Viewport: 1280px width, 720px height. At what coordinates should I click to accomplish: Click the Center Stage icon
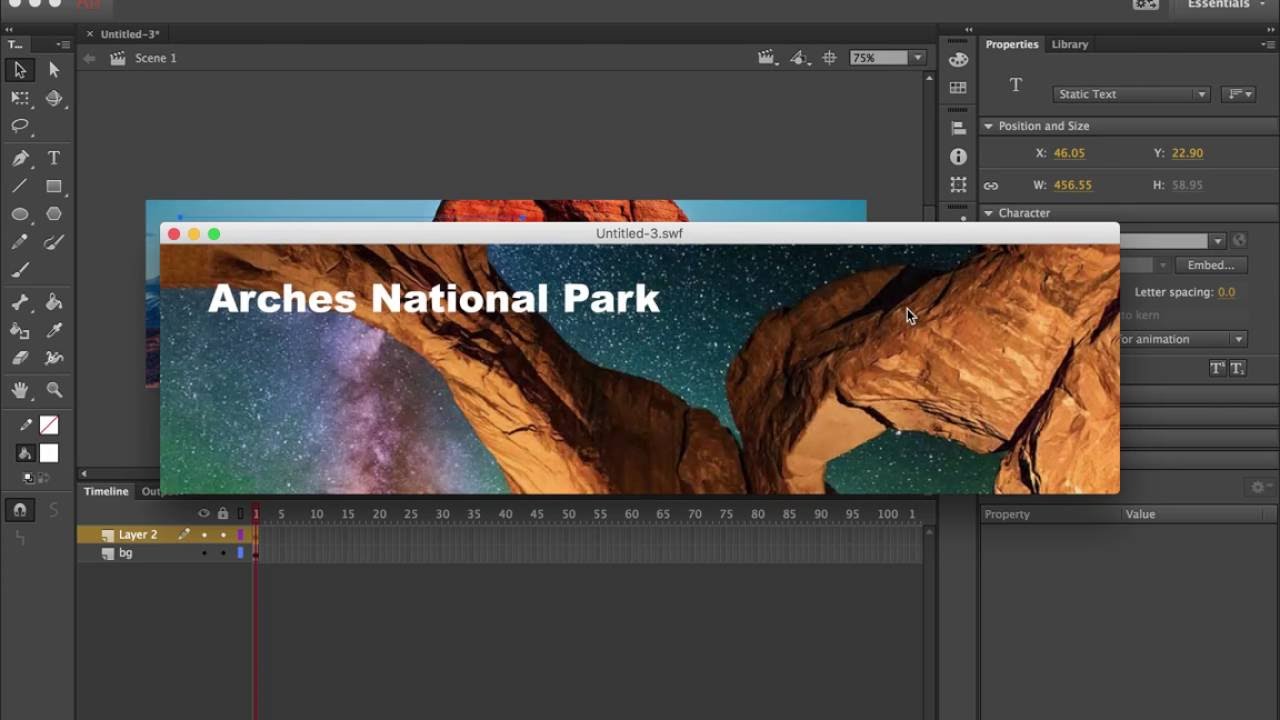pos(829,58)
